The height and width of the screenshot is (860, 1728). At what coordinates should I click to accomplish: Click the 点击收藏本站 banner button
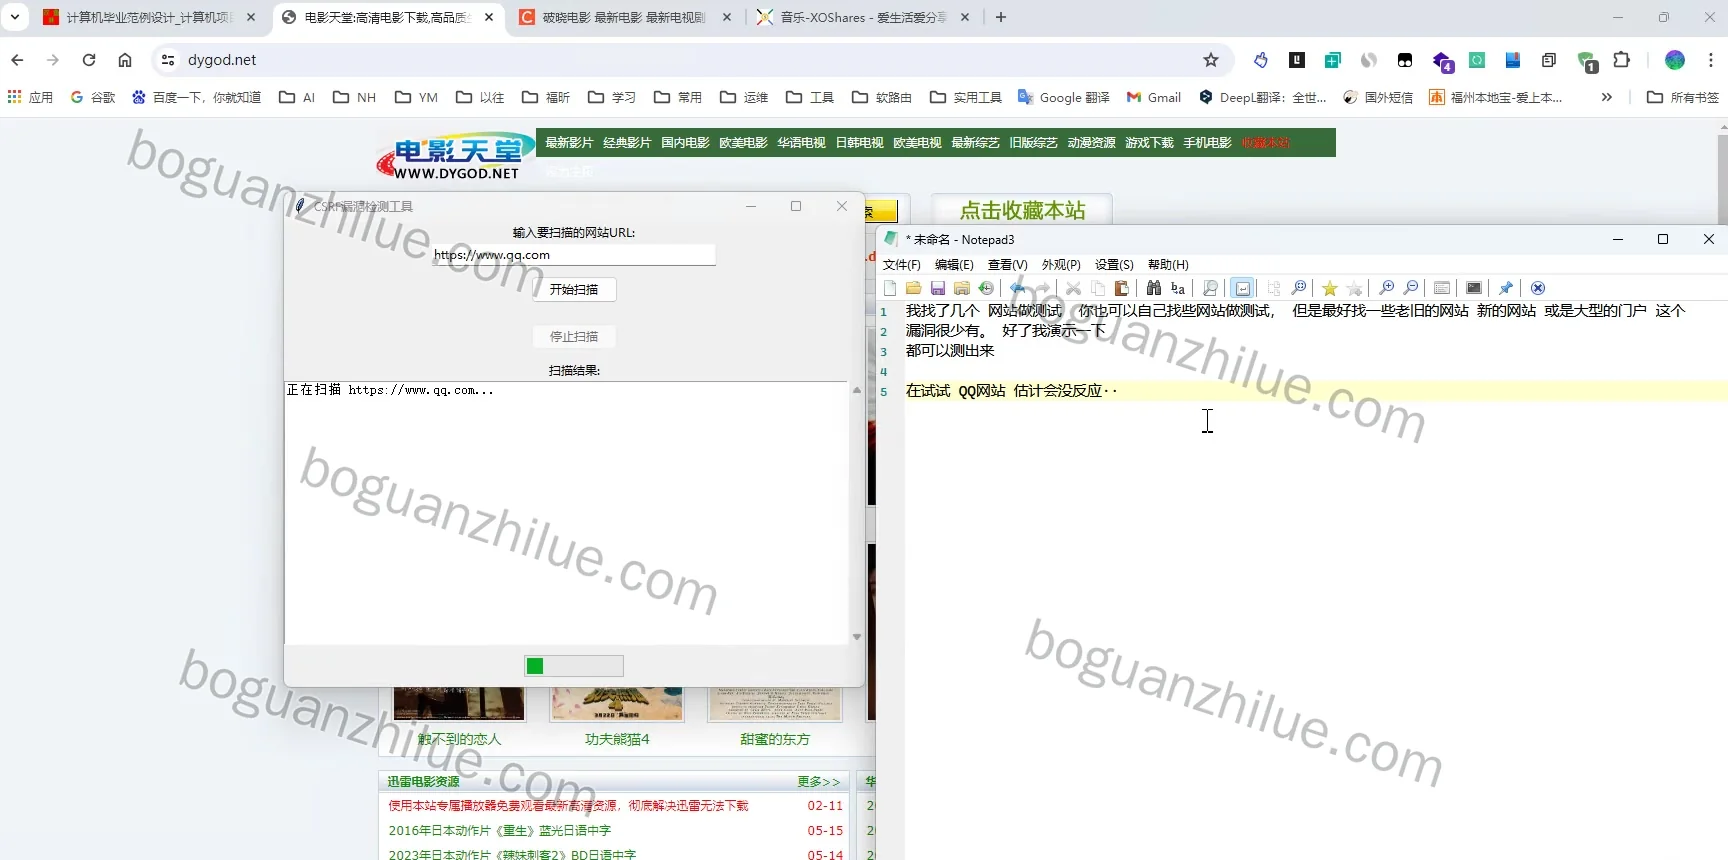coord(1022,210)
